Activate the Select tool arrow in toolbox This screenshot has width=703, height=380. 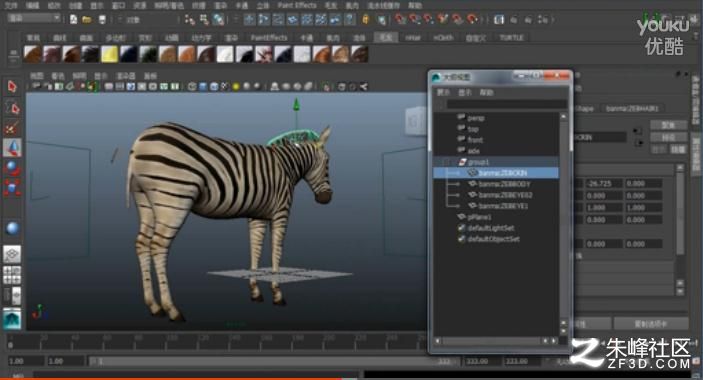[12, 86]
